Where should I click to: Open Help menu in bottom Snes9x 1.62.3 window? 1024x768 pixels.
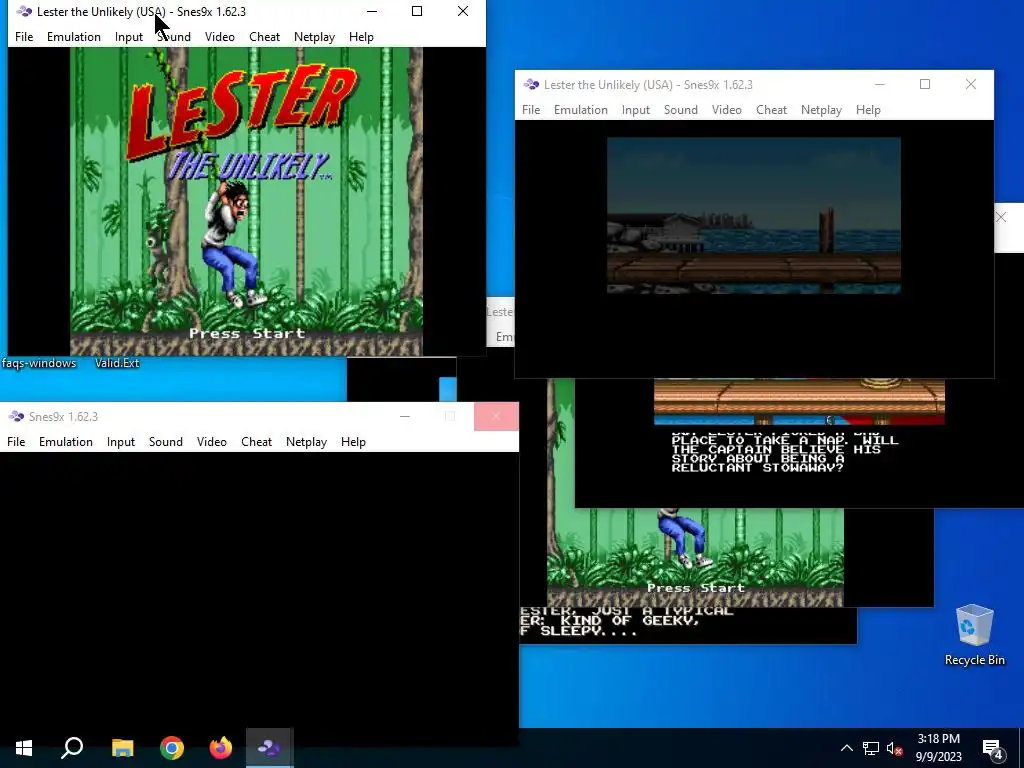click(353, 441)
